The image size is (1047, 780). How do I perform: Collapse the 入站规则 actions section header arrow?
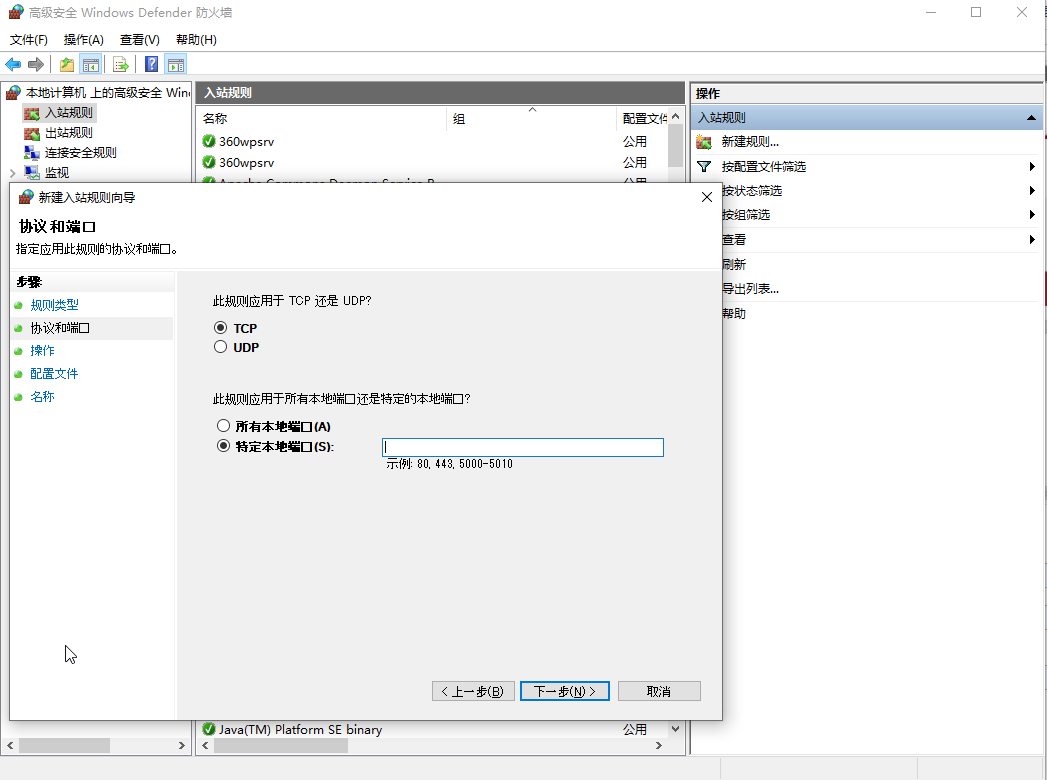[1032, 118]
